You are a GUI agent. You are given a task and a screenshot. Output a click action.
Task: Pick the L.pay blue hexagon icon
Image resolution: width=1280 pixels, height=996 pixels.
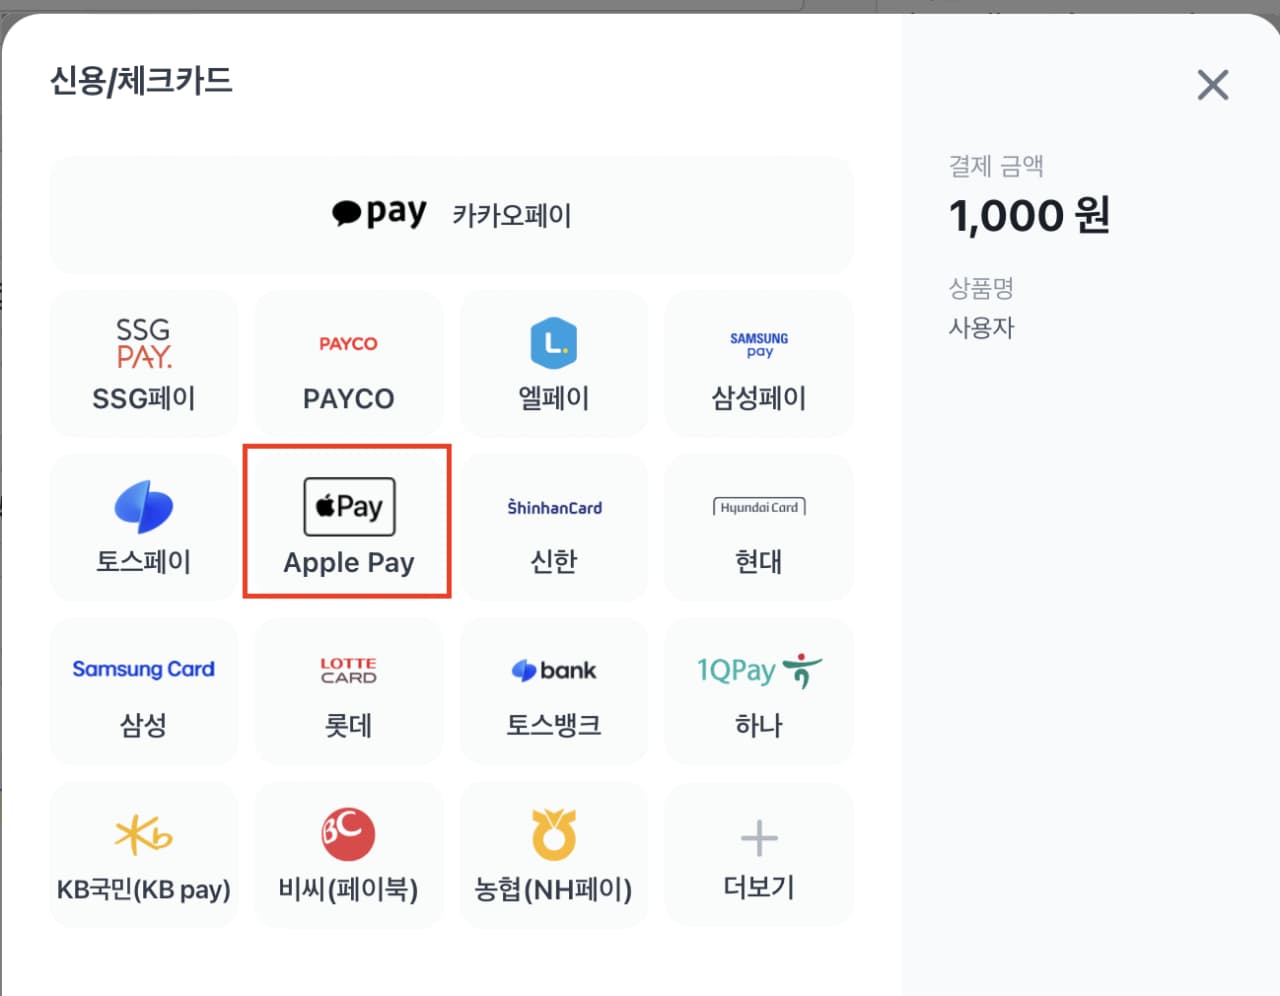(x=553, y=343)
